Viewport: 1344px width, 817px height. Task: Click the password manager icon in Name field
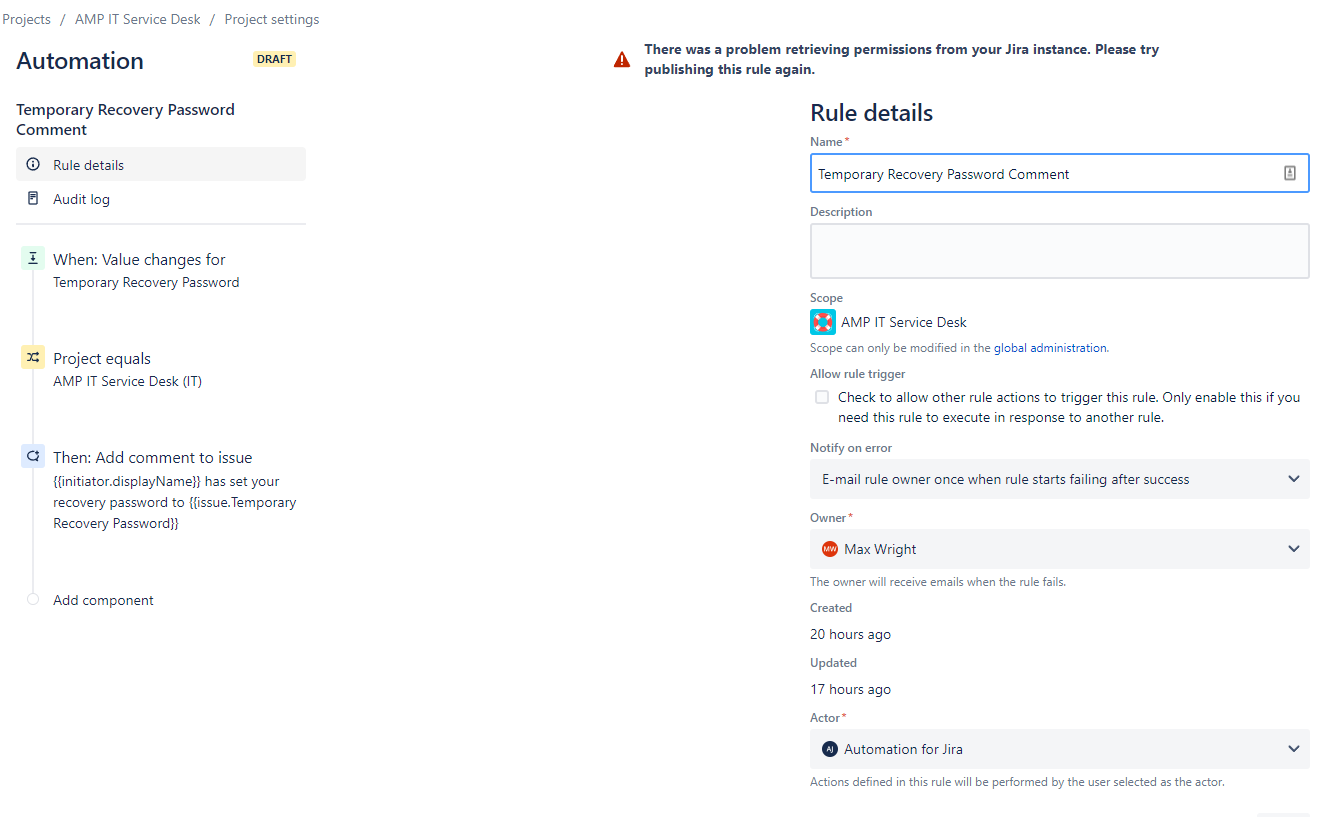(1290, 174)
